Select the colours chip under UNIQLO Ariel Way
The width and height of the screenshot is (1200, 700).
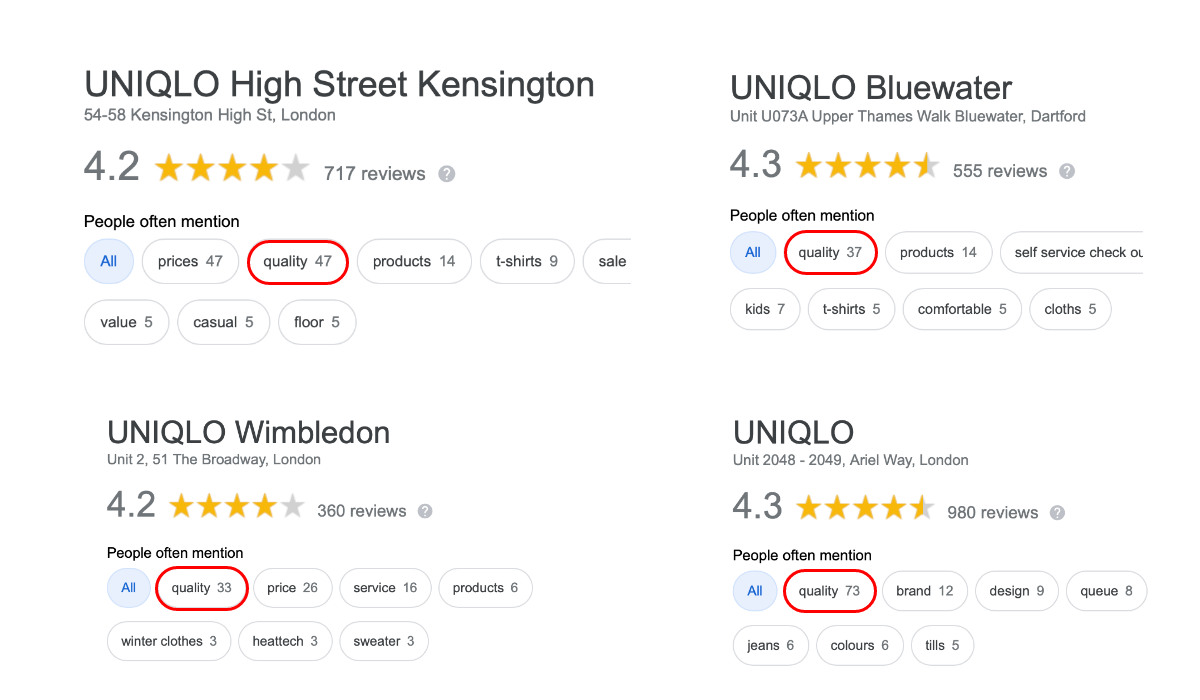point(859,645)
